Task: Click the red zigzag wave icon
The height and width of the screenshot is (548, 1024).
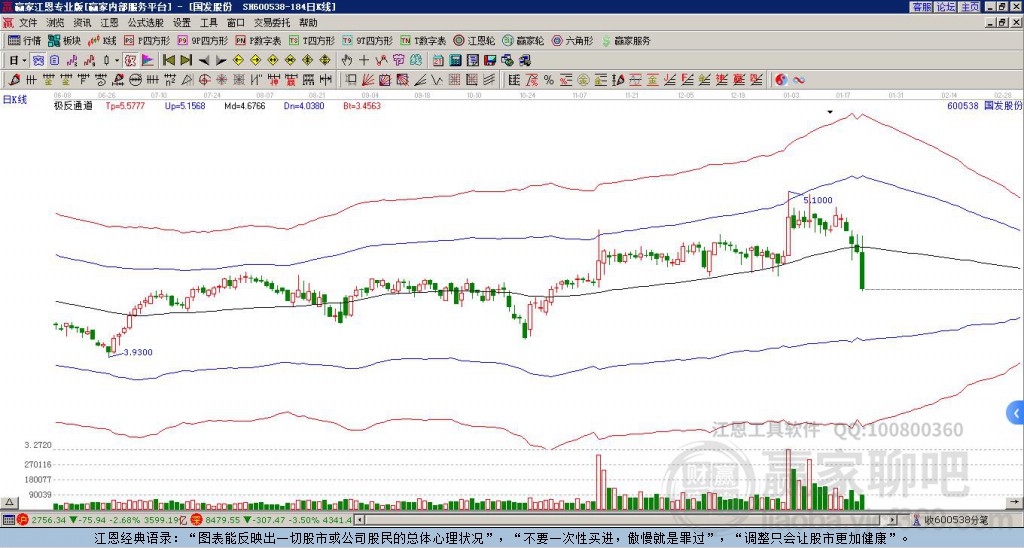Action: click(x=381, y=60)
